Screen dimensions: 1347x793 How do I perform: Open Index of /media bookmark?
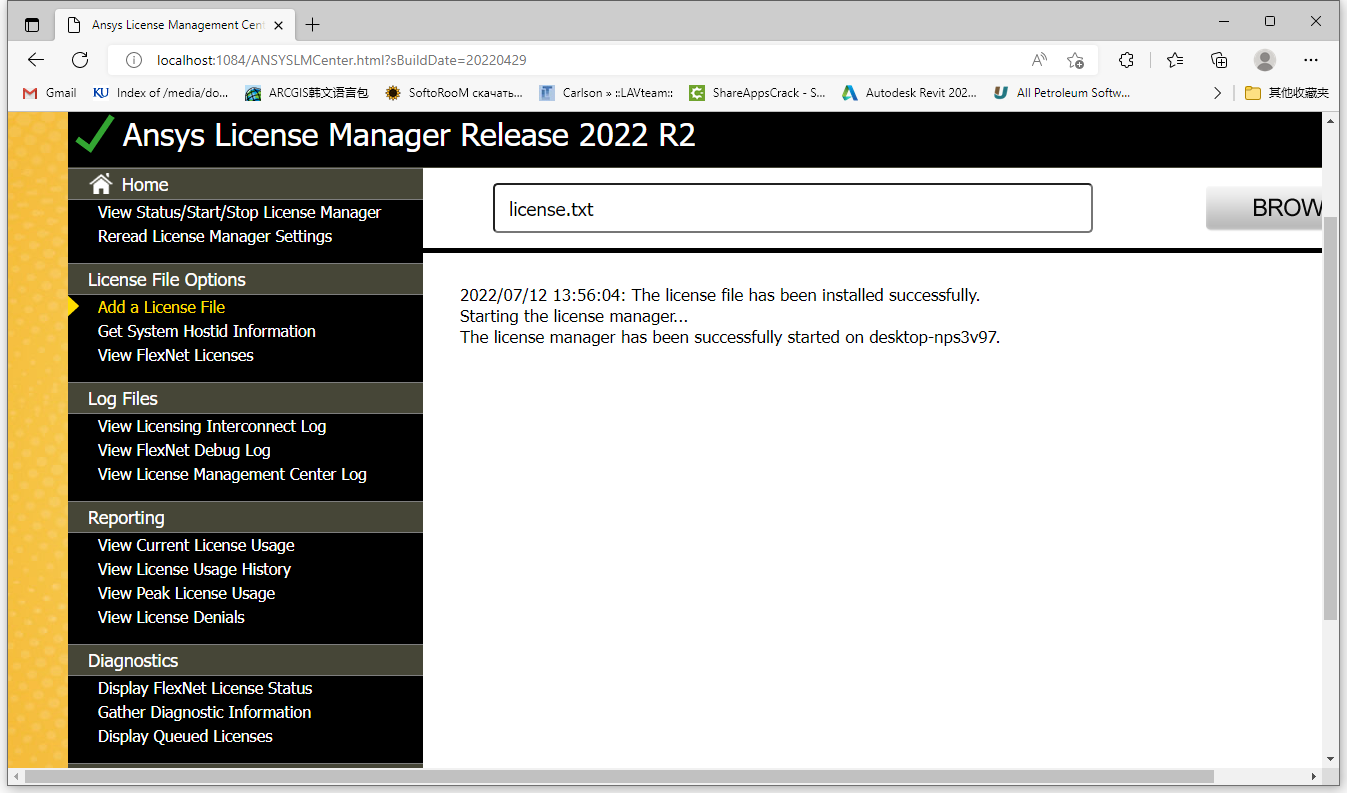[x=161, y=93]
